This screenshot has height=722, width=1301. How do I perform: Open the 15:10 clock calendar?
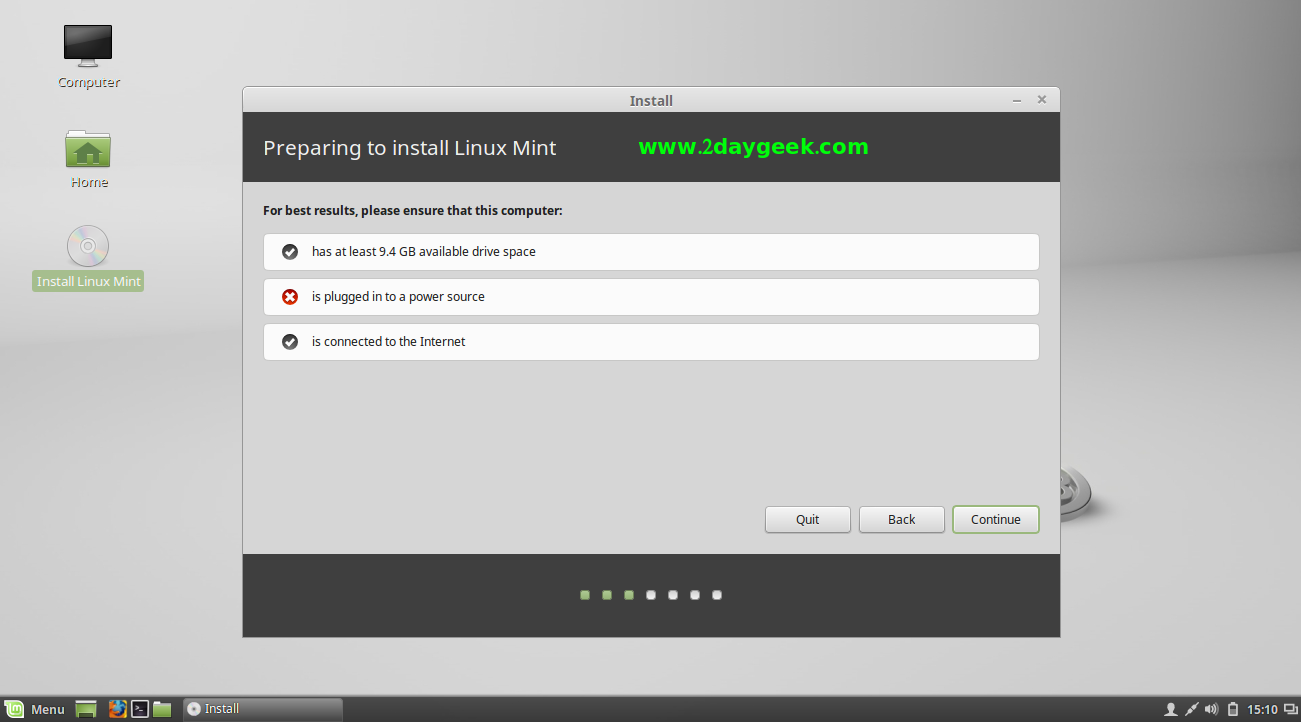pyautogui.click(x=1262, y=709)
